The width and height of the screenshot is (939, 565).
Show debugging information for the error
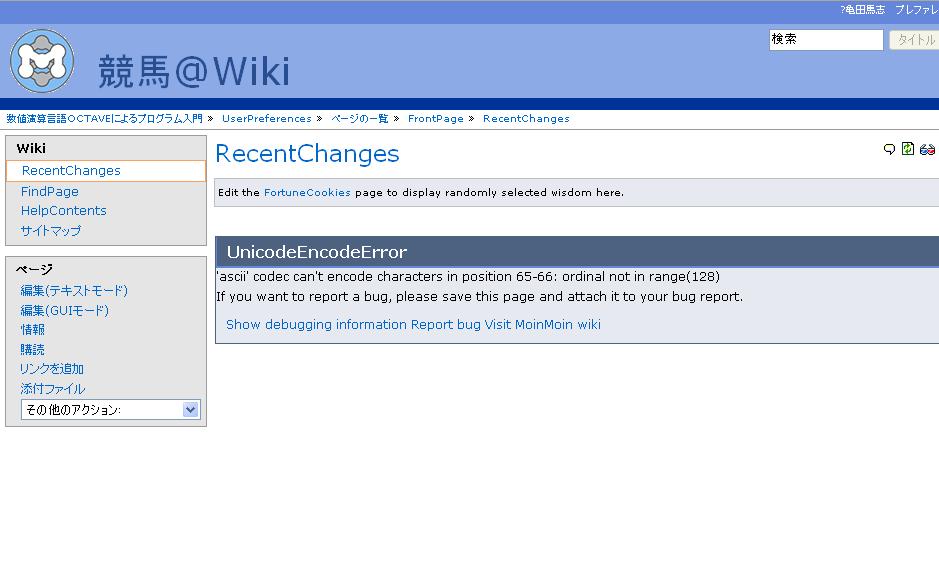coord(316,325)
